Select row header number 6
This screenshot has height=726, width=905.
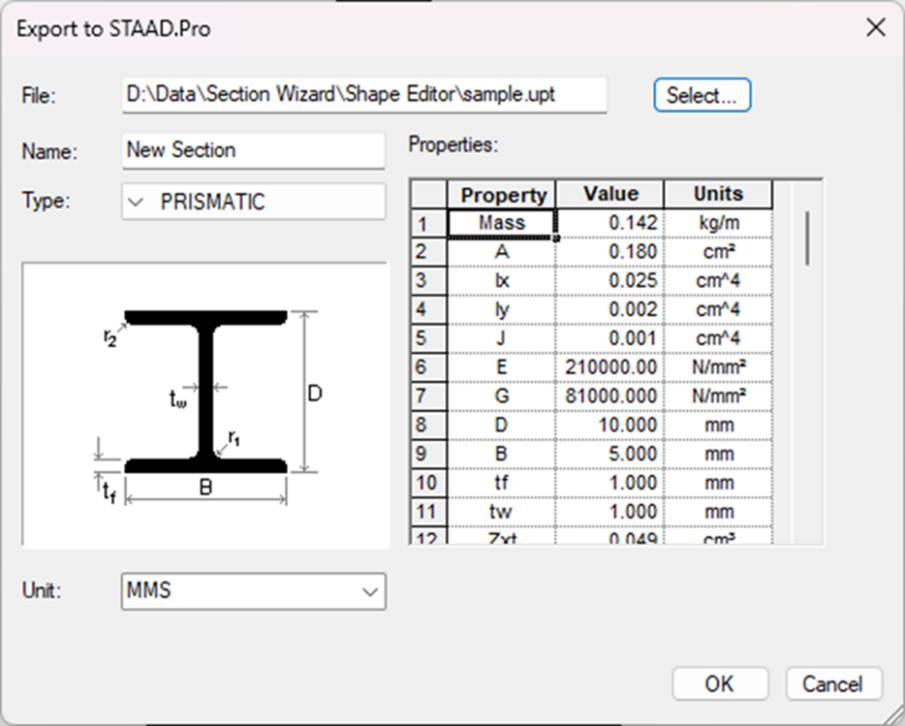point(429,367)
